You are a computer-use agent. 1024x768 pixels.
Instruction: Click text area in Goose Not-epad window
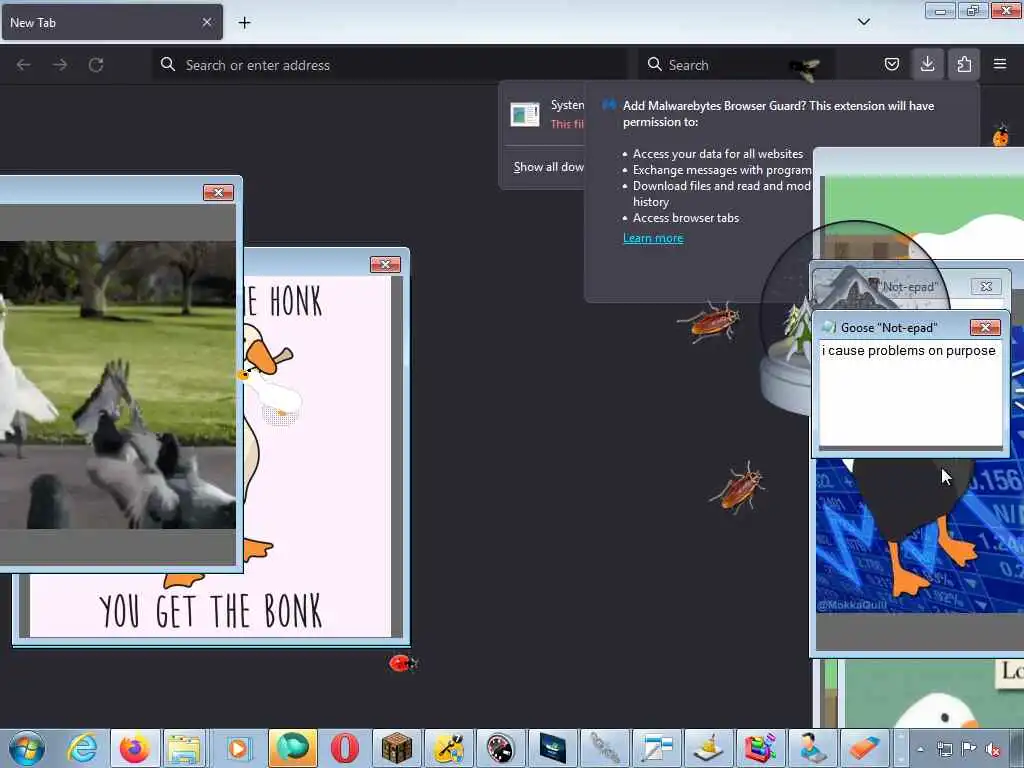point(910,392)
